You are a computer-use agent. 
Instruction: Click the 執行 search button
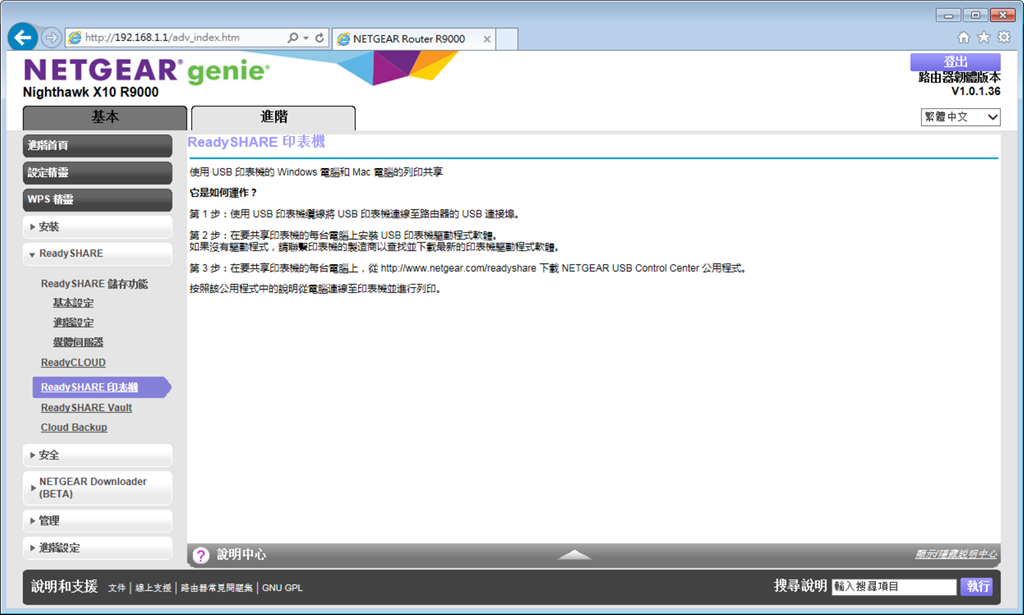click(x=977, y=586)
